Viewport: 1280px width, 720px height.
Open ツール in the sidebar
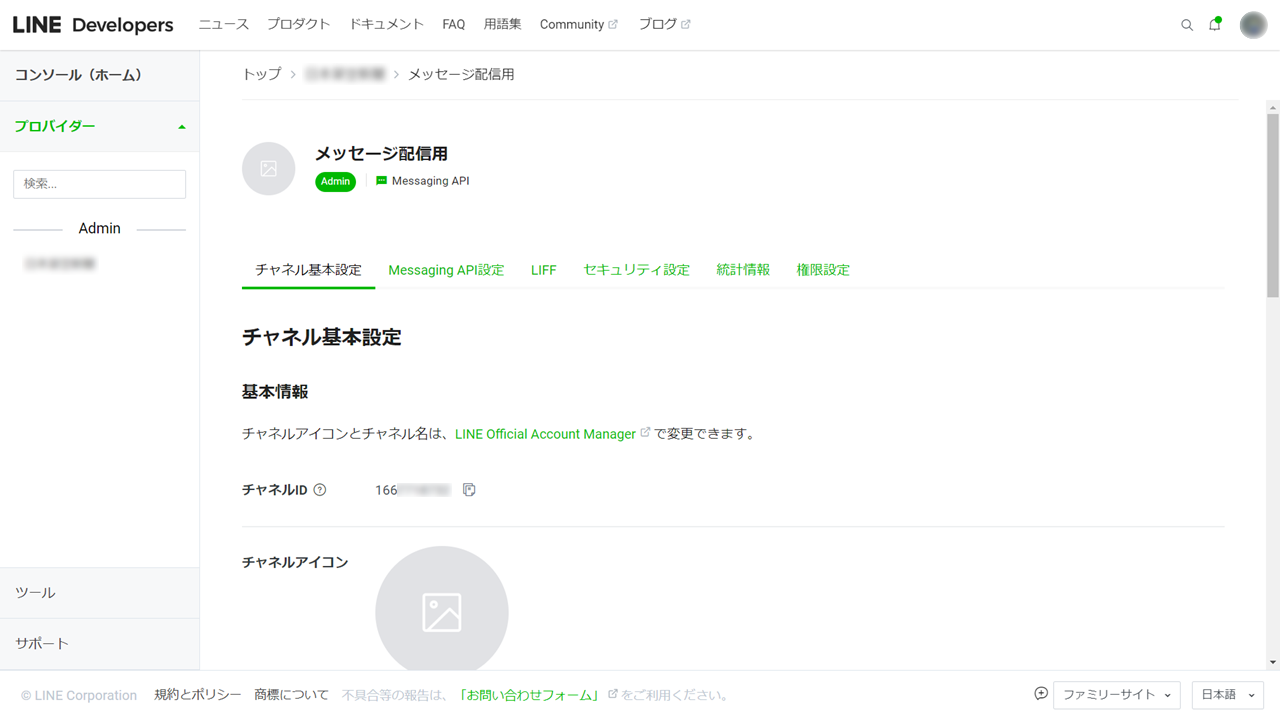click(100, 593)
